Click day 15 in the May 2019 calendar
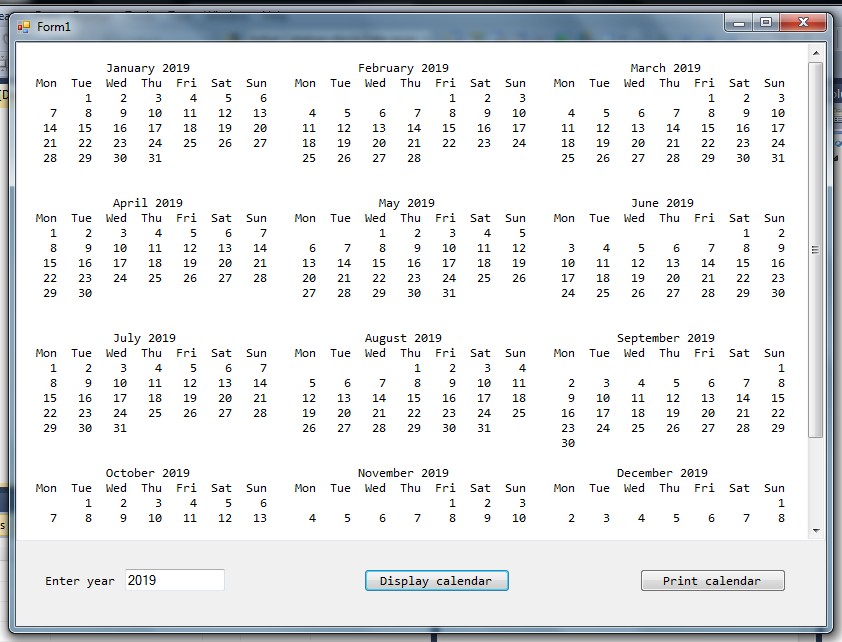Screen dimensions: 842x642 coord(379,264)
